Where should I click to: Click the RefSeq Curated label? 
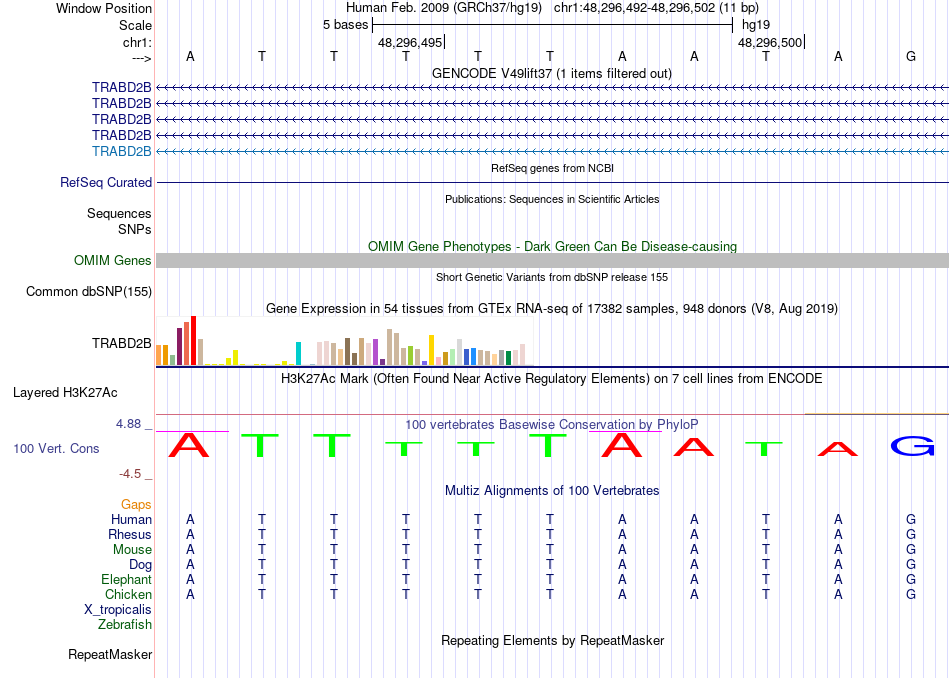[106, 182]
